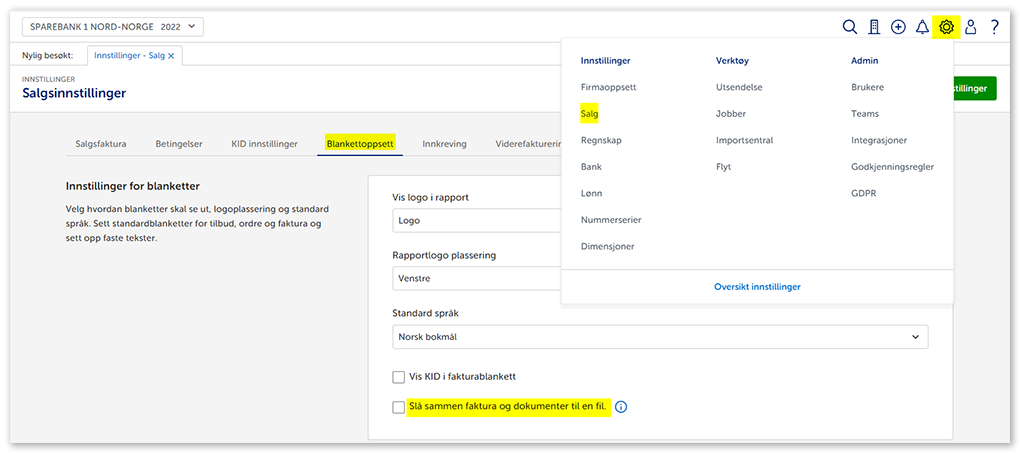Open the Oversikt innstillinger link
The width and height of the screenshot is (1020, 453).
pyautogui.click(x=757, y=287)
